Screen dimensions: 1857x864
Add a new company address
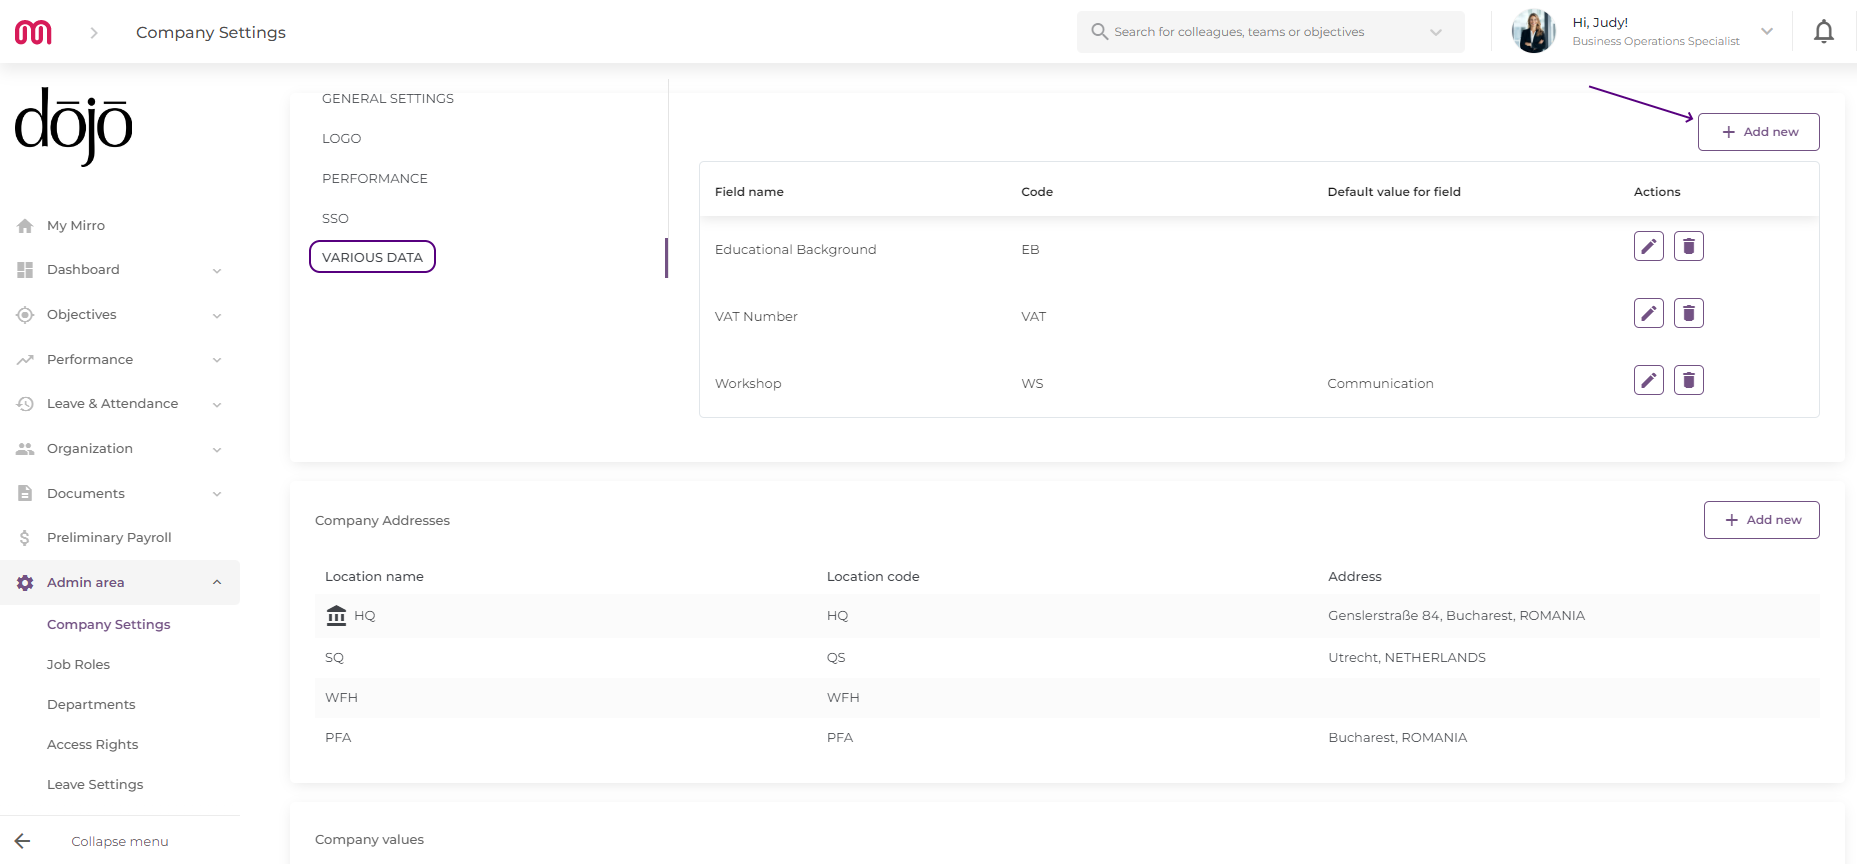(x=1762, y=520)
